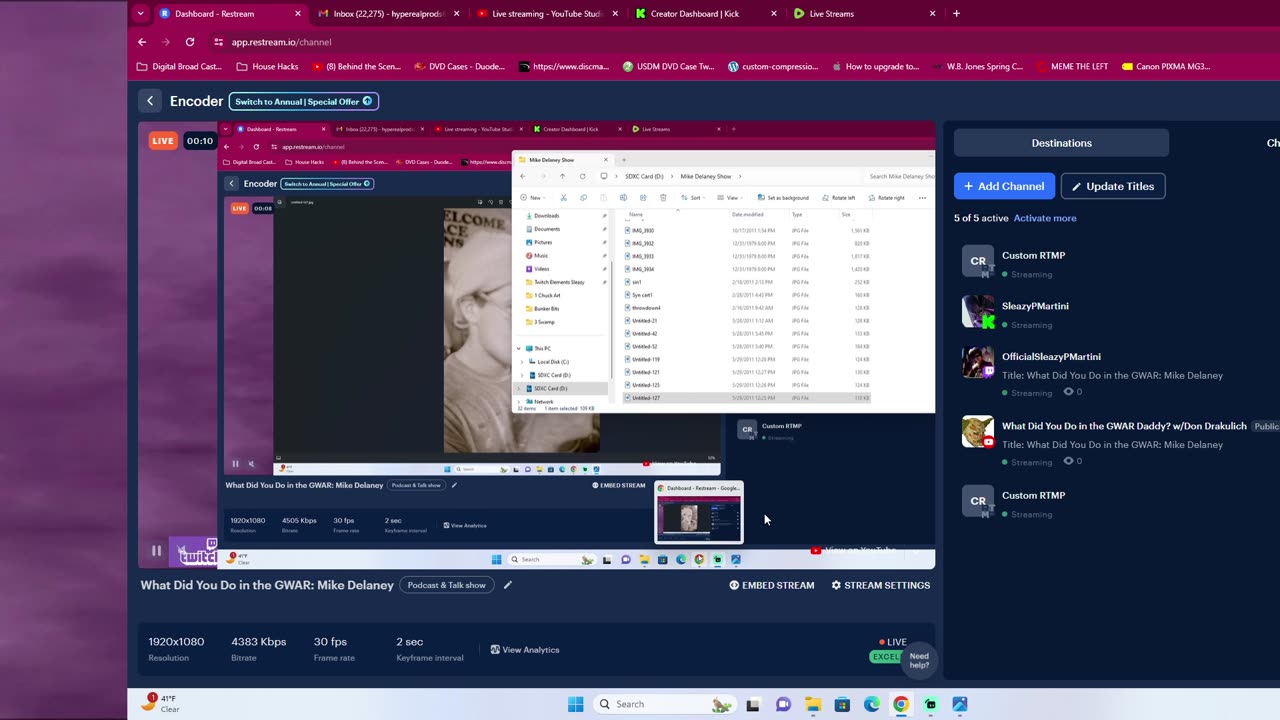Click the first Custom RTMP channel avatar
Screen dimensions: 1280x720
point(978,261)
